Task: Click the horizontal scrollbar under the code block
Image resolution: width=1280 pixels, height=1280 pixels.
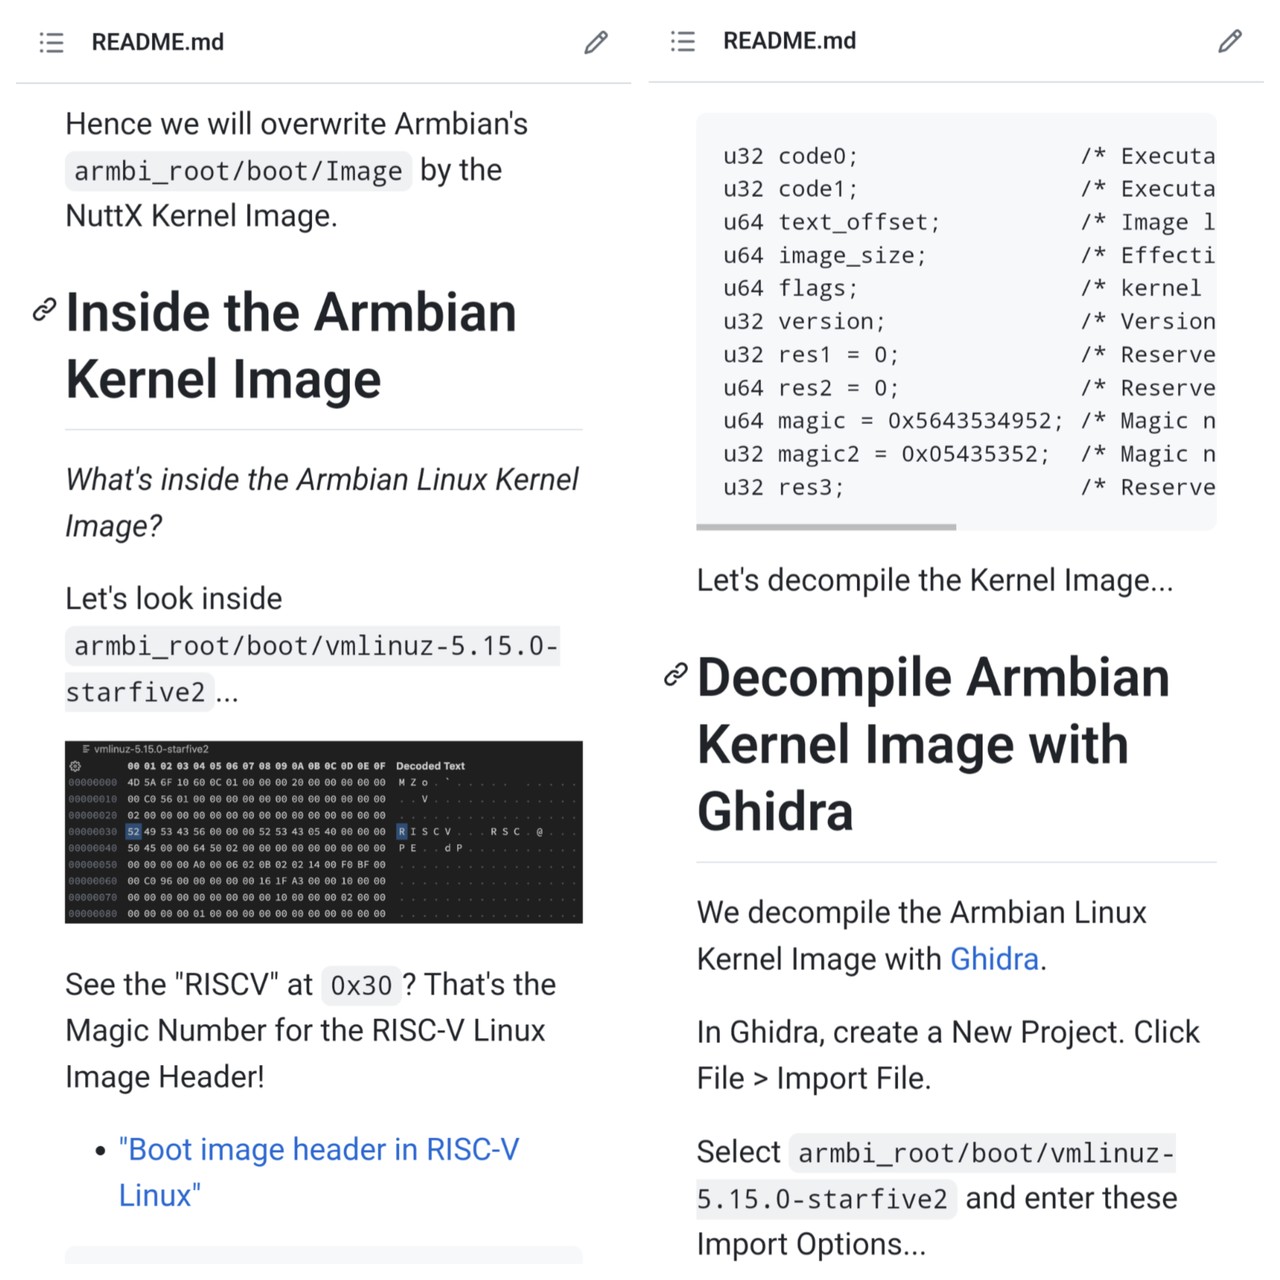Action: coord(826,526)
